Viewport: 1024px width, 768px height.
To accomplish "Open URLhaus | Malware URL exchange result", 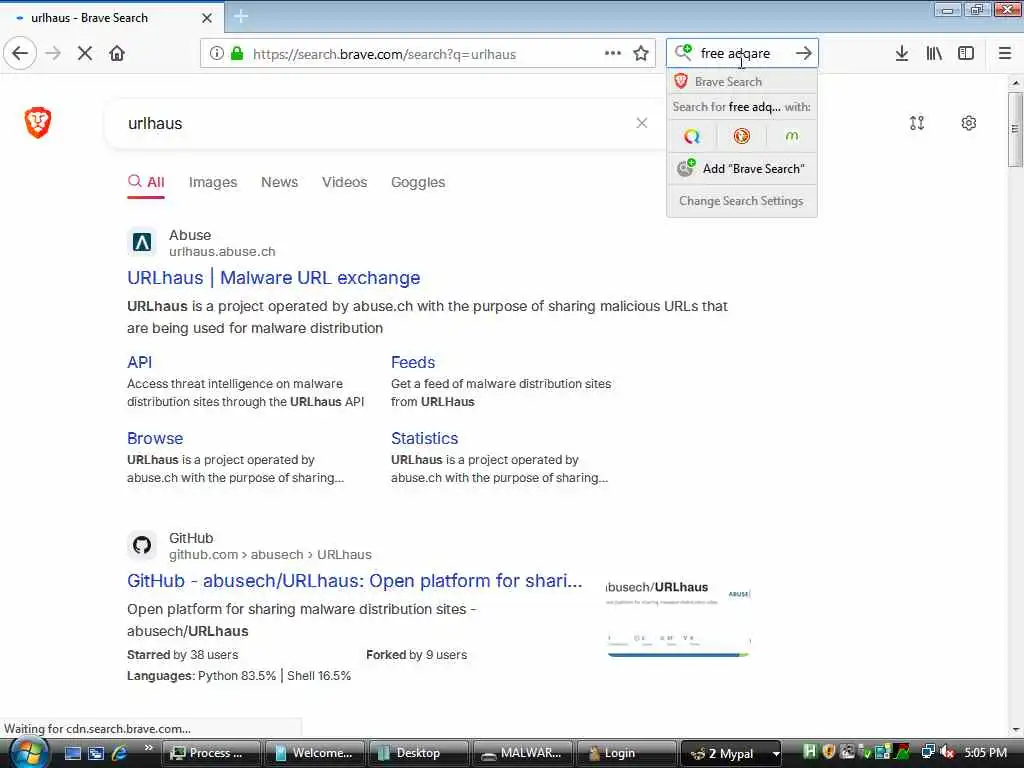I will click(x=274, y=278).
